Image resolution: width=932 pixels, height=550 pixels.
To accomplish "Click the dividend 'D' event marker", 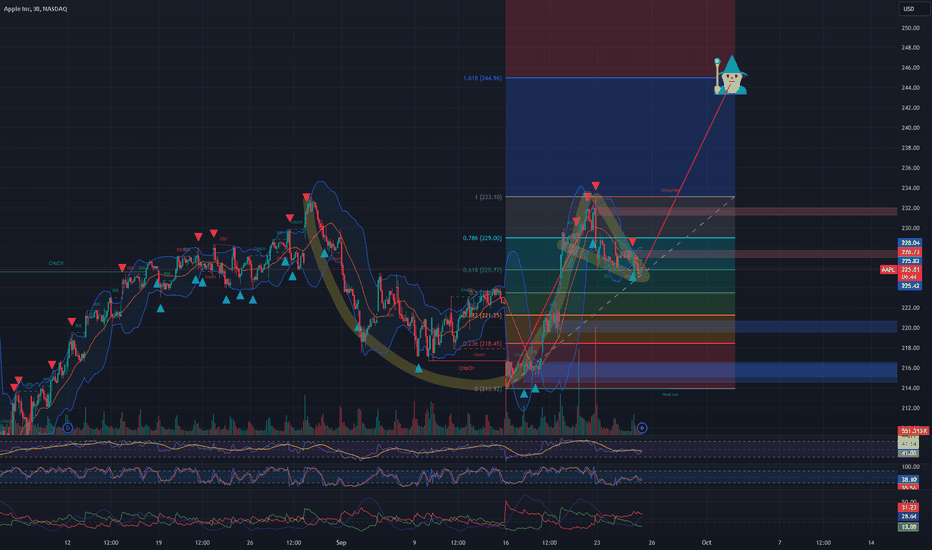I will 67,428.
